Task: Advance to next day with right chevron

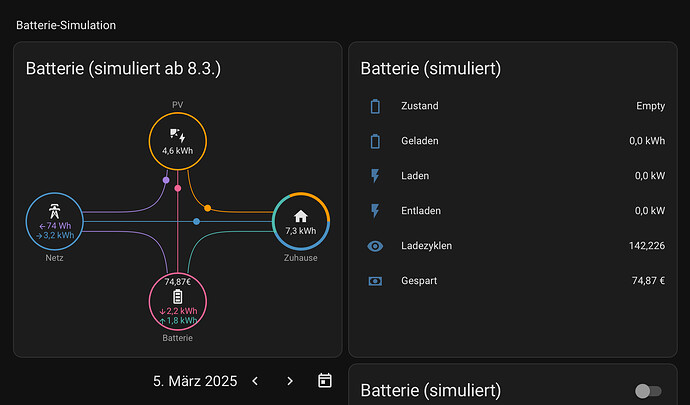Action: [x=290, y=381]
